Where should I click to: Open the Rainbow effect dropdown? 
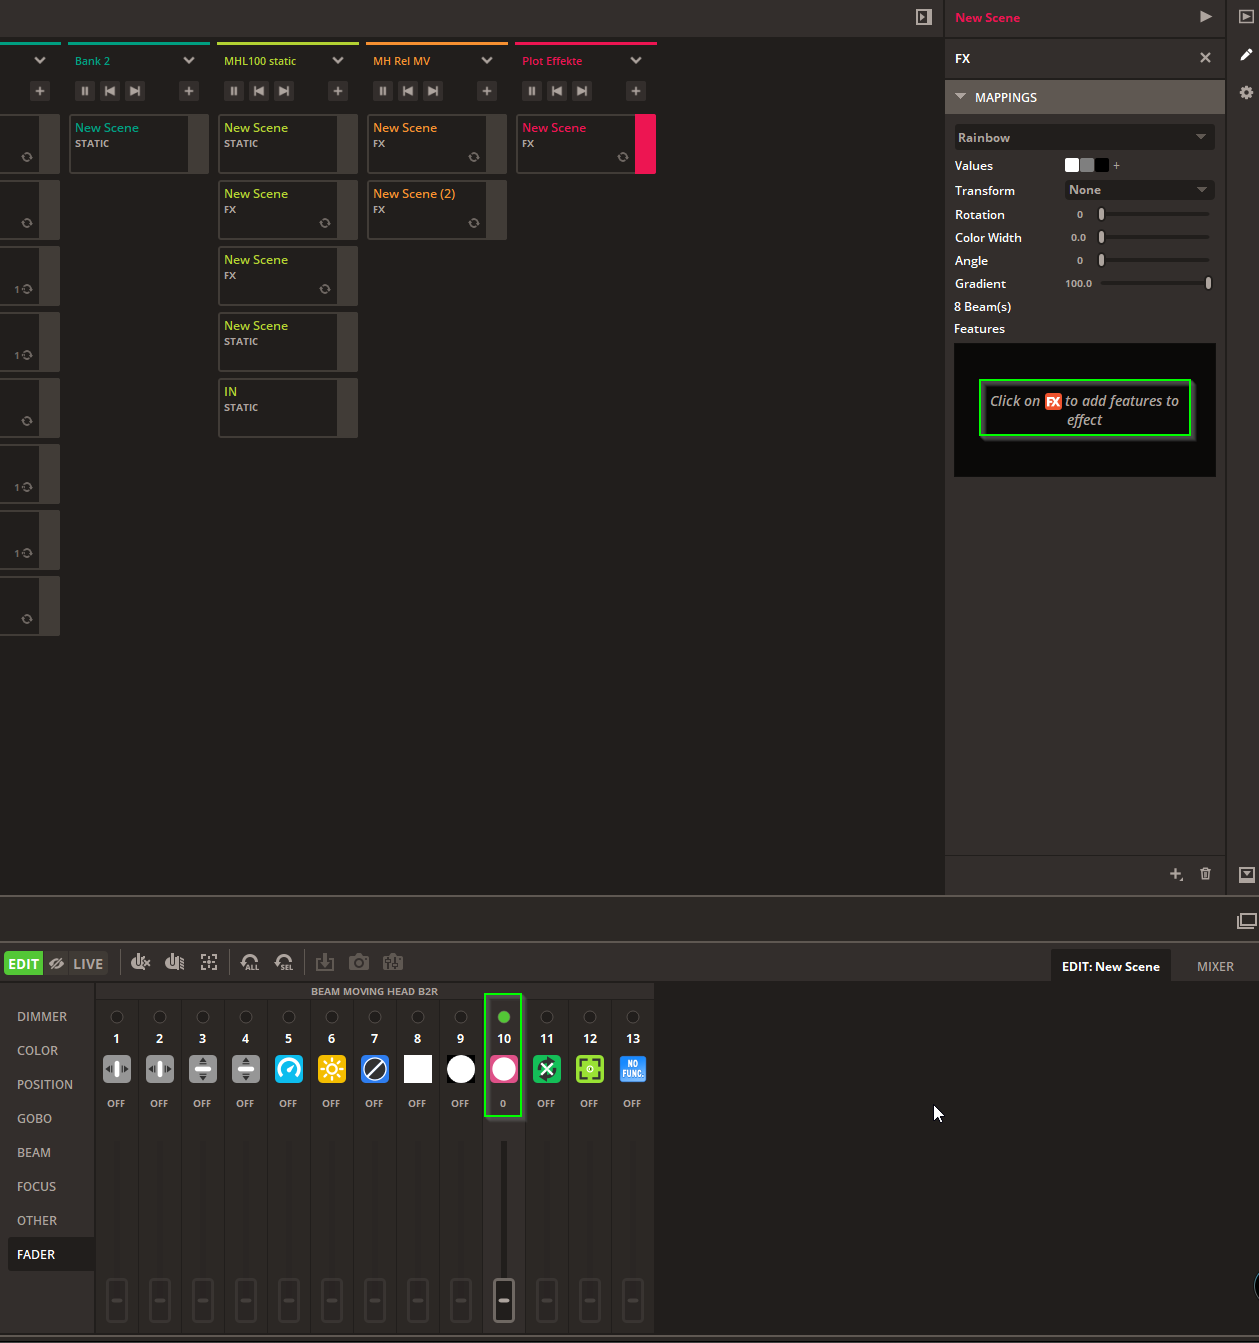1084,137
